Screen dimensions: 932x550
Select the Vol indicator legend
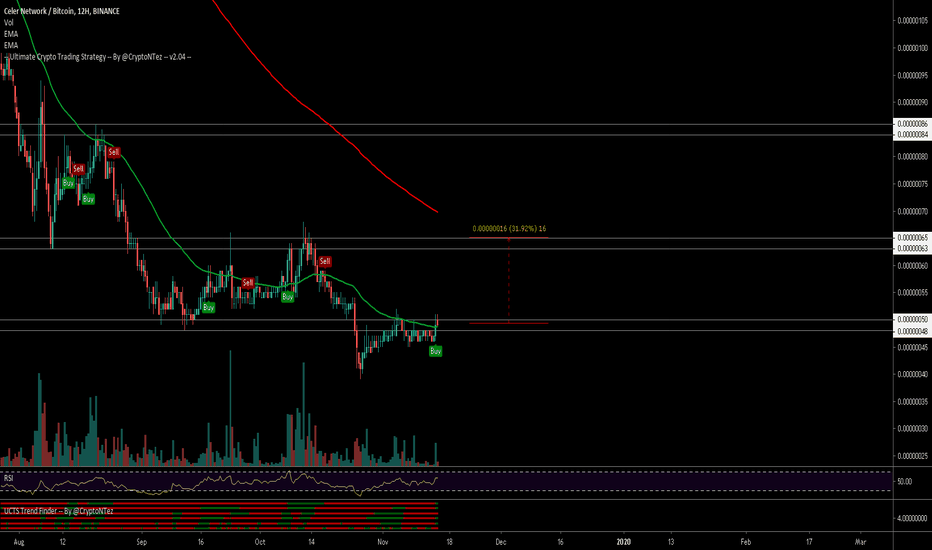[8, 23]
